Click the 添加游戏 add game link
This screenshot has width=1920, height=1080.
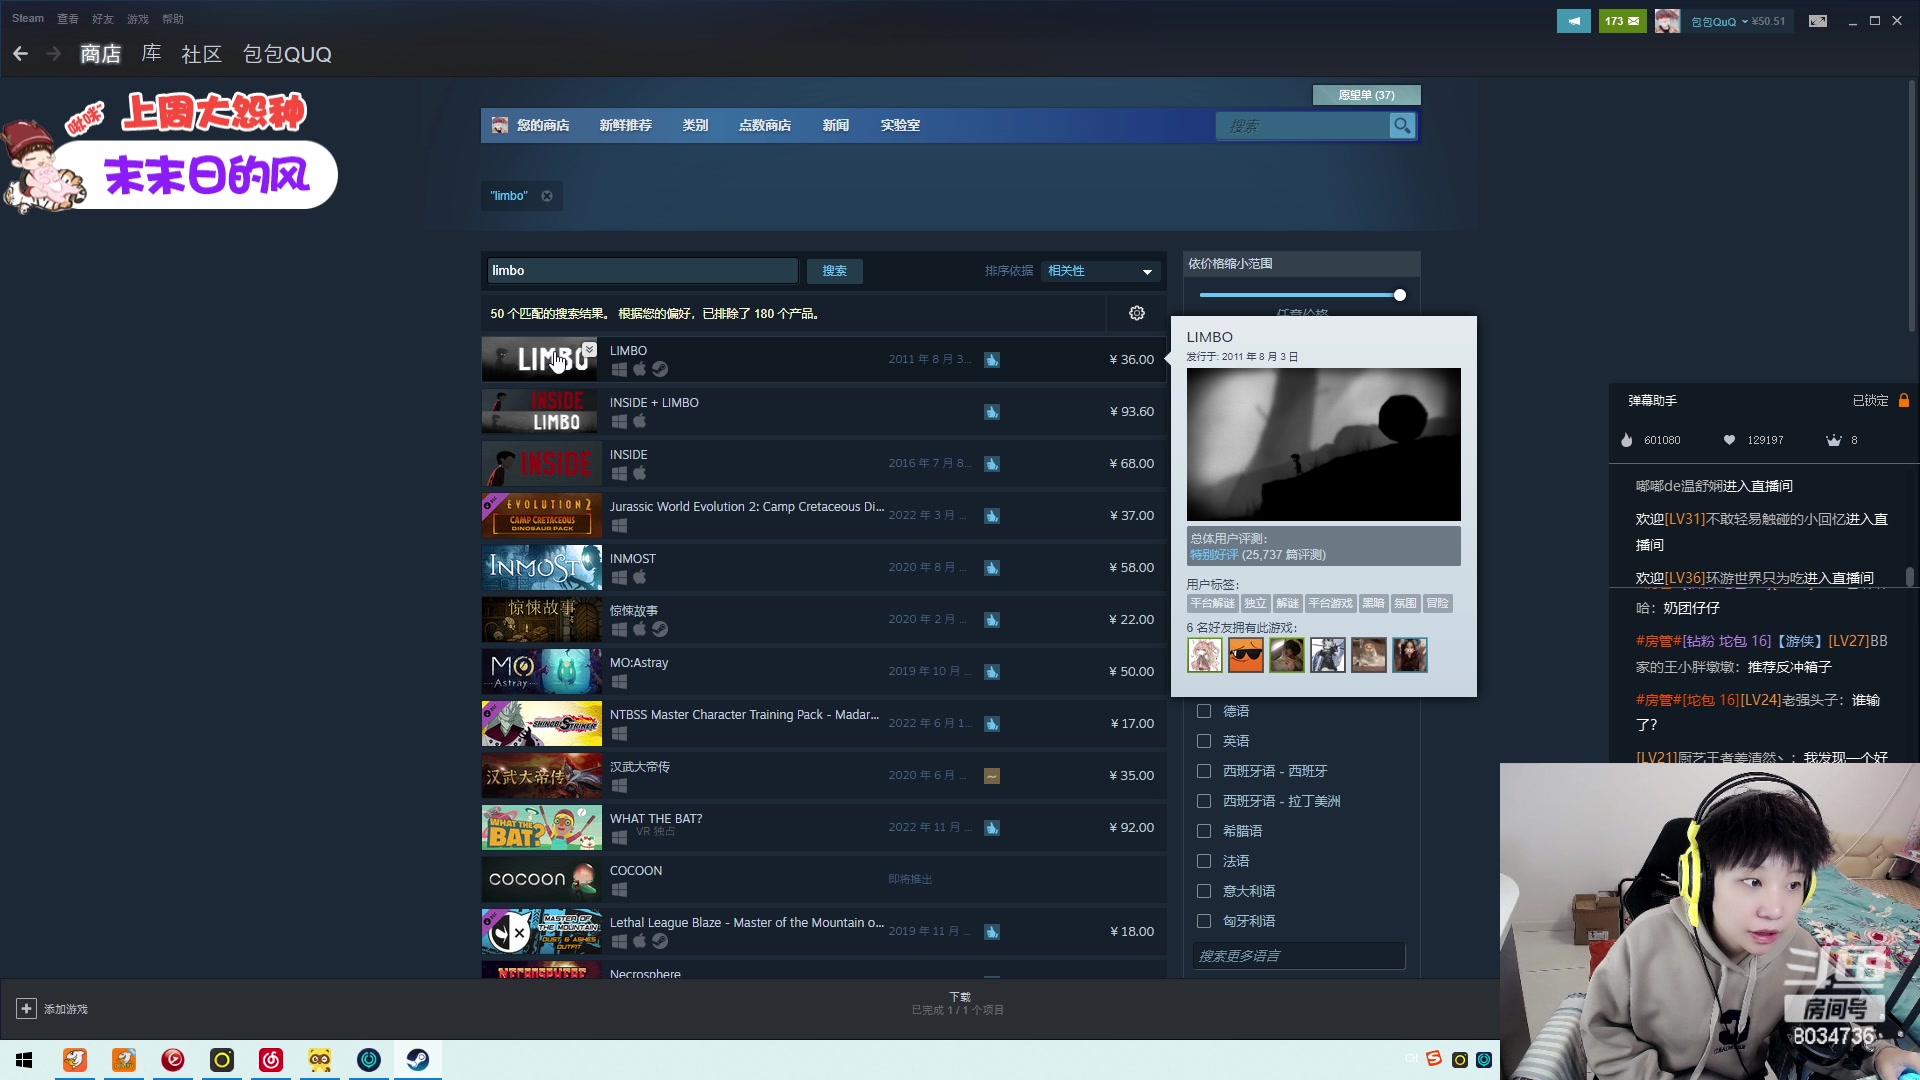coord(66,1010)
